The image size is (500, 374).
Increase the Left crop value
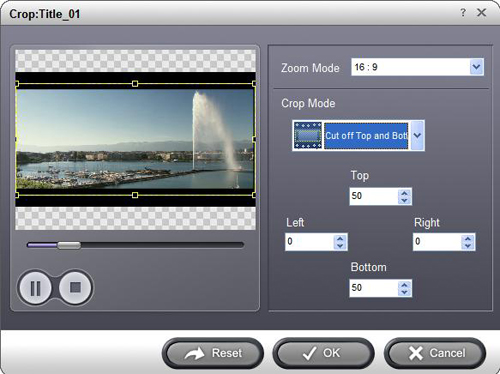pyautogui.click(x=340, y=239)
